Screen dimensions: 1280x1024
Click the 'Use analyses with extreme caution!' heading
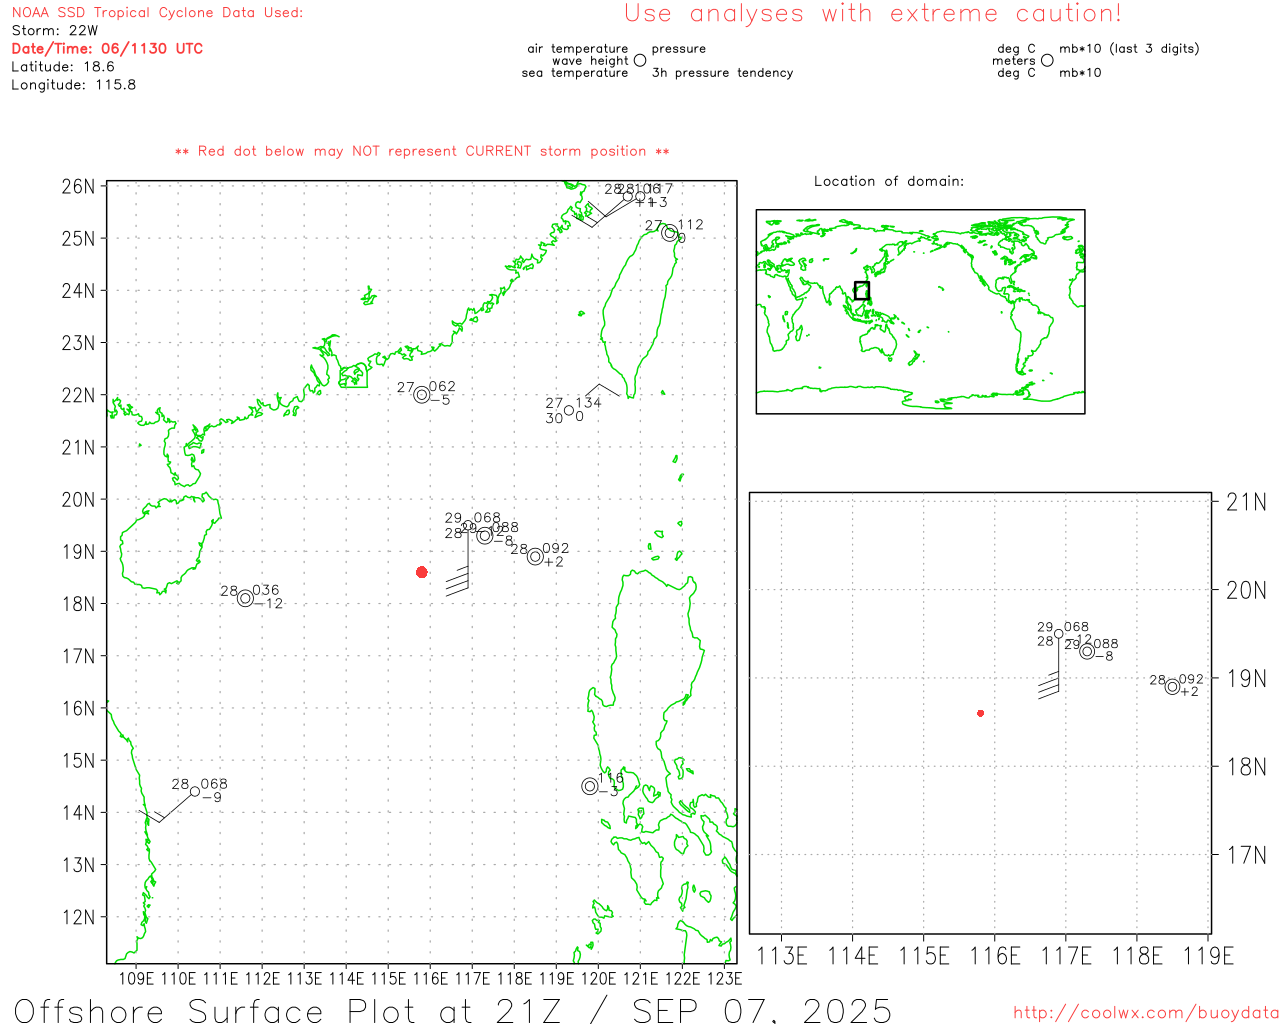[873, 14]
